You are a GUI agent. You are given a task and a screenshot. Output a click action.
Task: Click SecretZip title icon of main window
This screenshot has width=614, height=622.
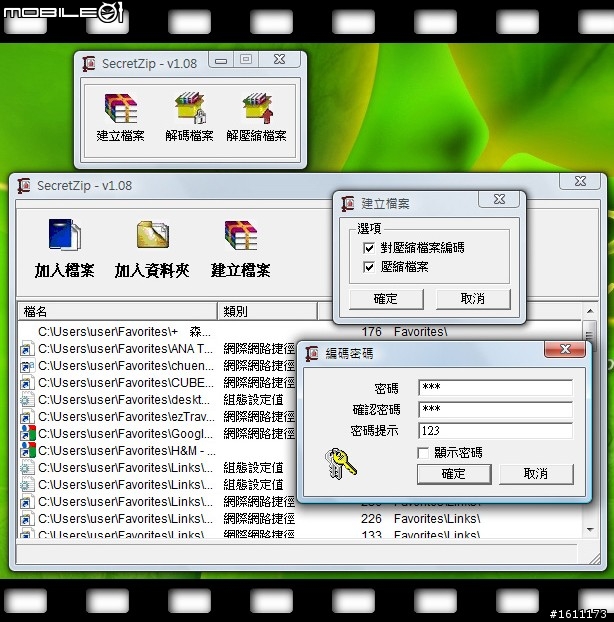24,186
